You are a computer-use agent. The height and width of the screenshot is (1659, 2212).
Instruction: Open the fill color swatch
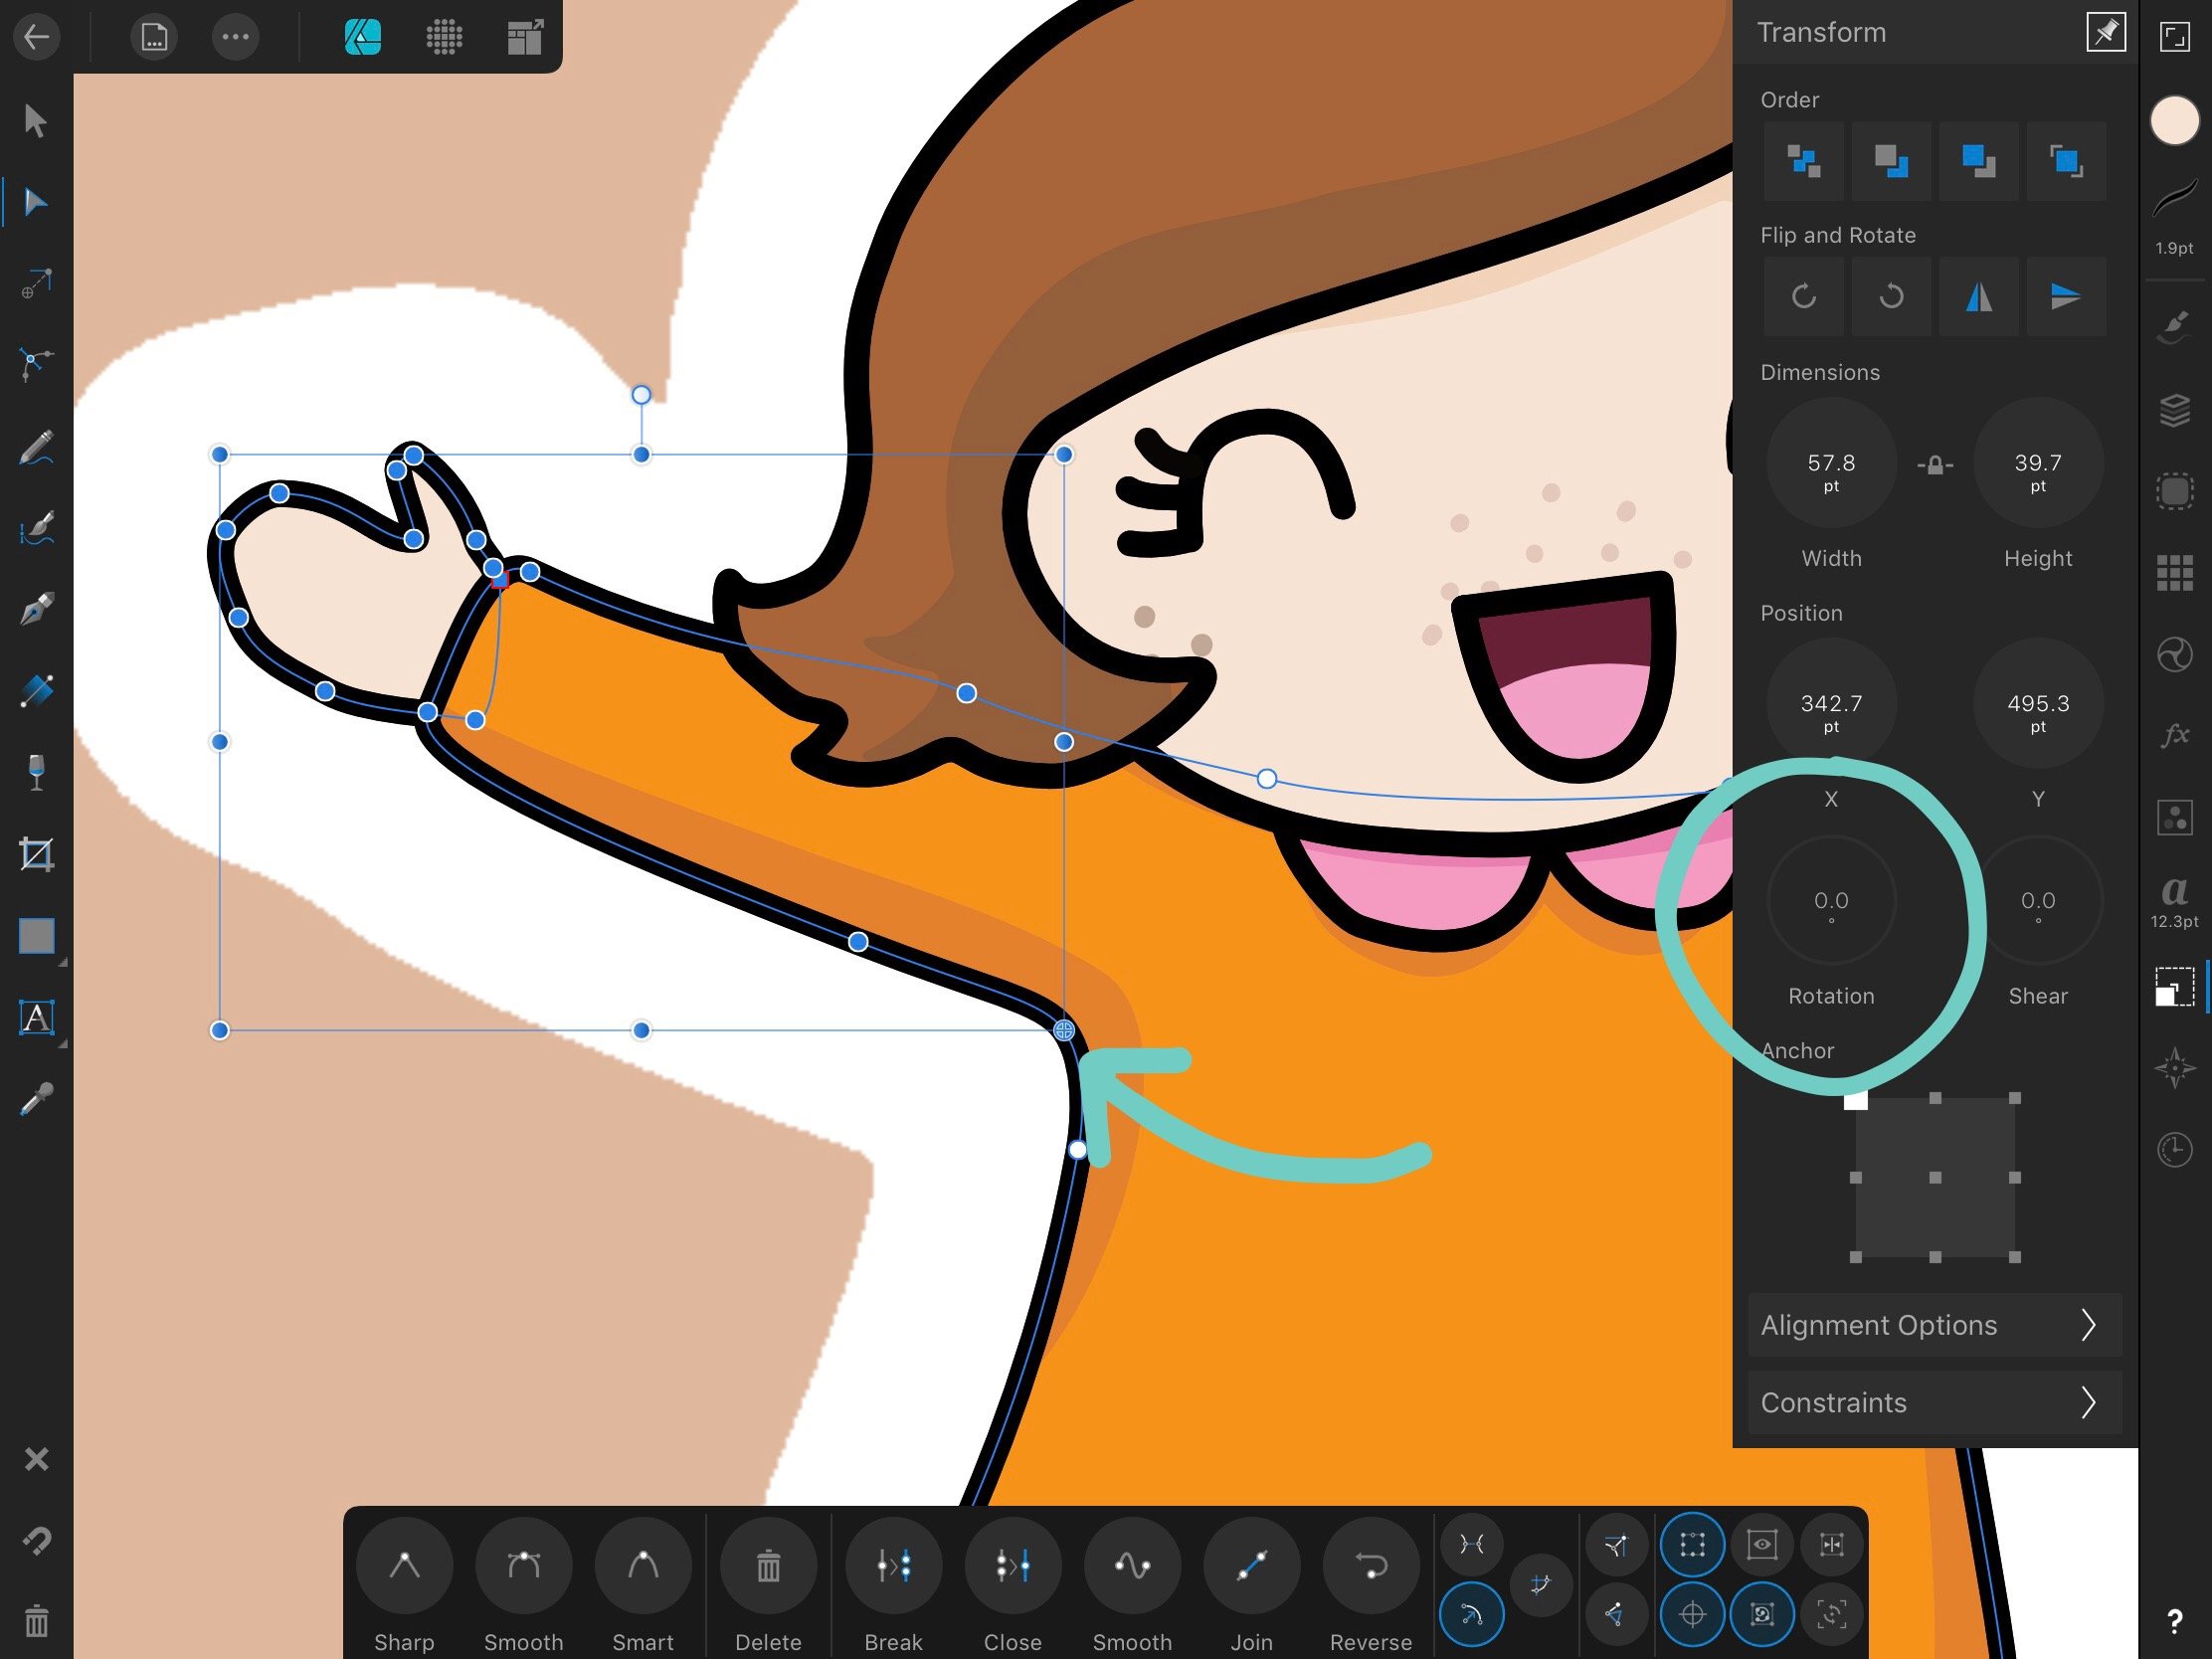2173,120
